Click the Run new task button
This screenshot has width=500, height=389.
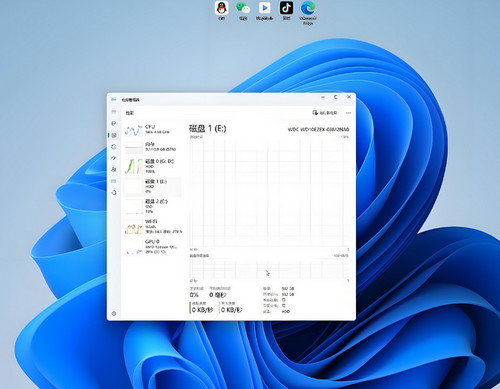point(325,113)
